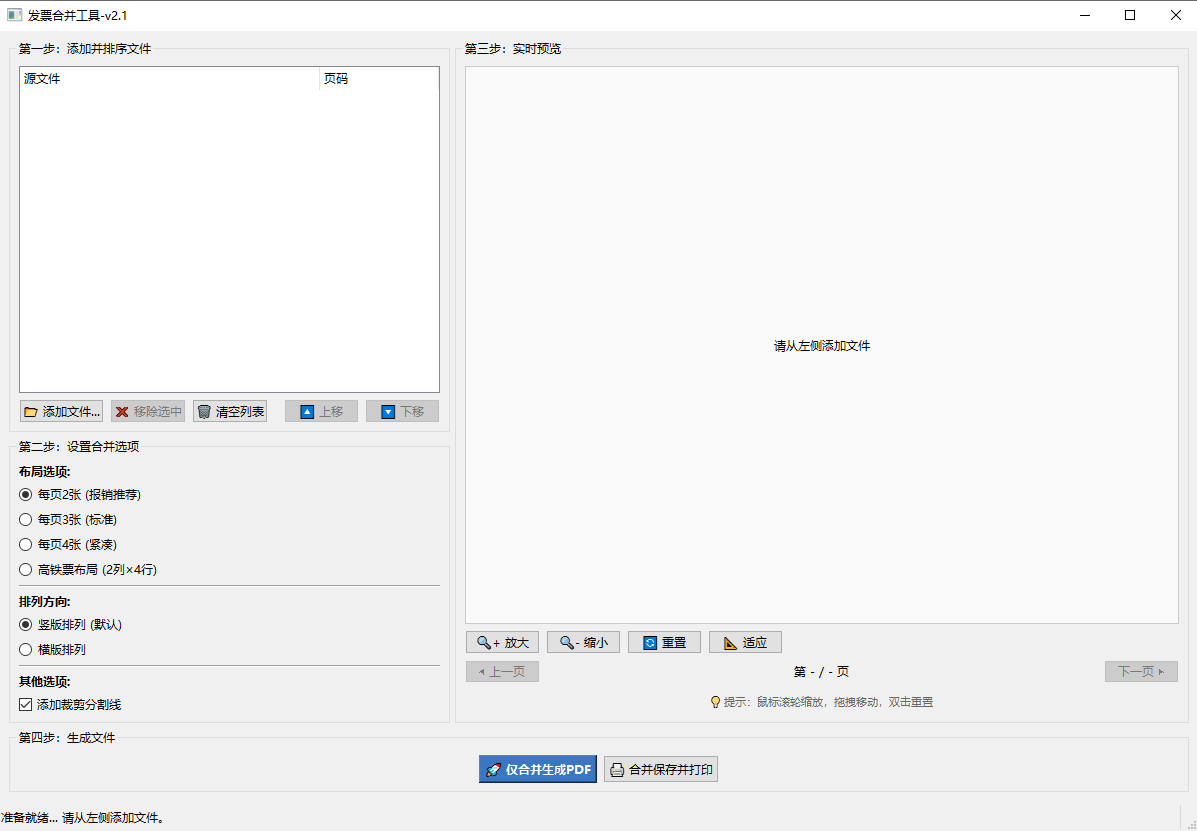This screenshot has height=831, width=1197.
Task: Click the 页码 column header
Action: coord(378,79)
